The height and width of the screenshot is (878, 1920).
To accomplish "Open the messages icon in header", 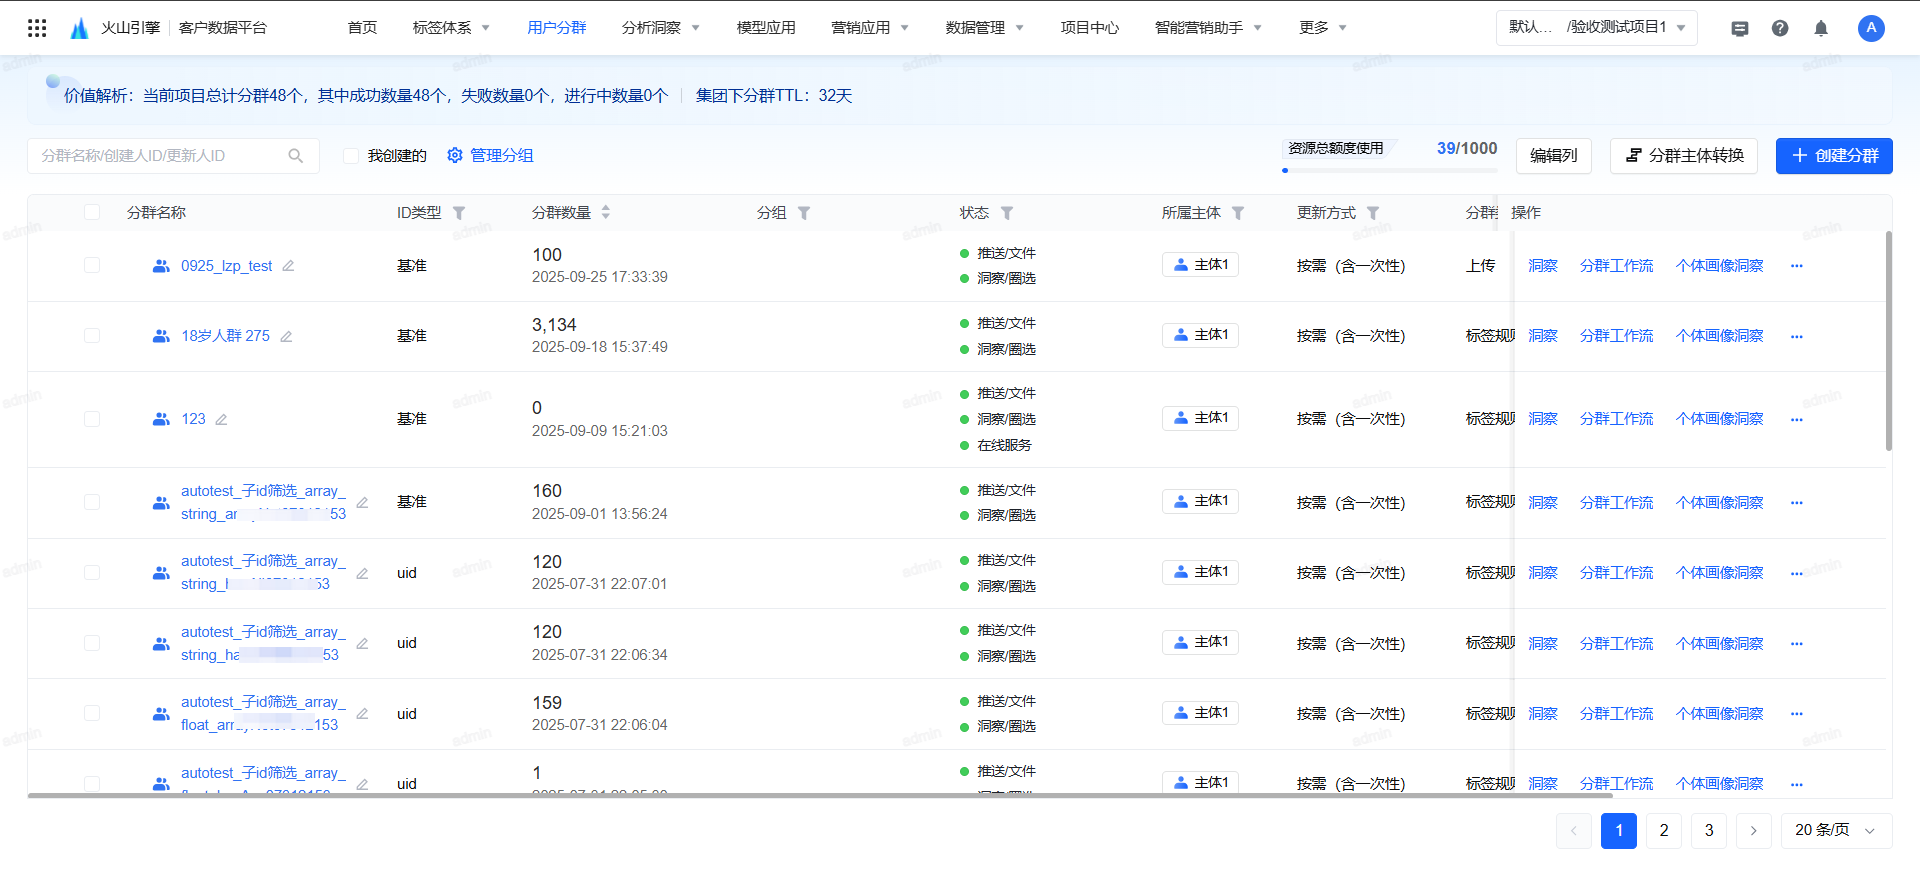I will (x=1740, y=28).
